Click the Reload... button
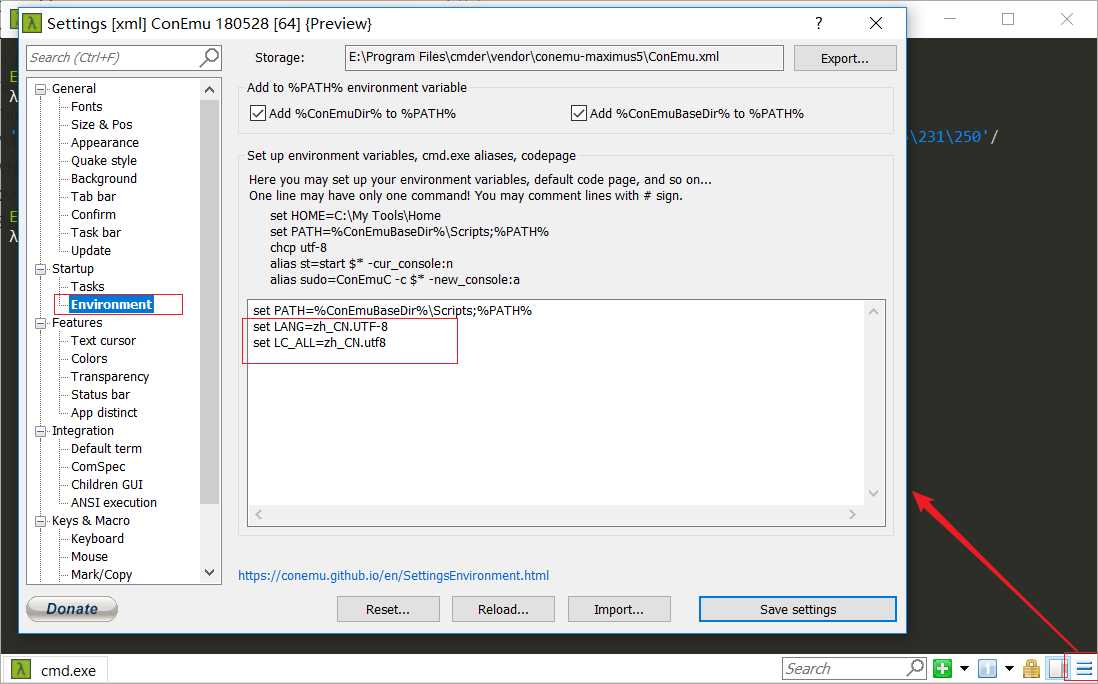1098x684 pixels. pyautogui.click(x=503, y=609)
